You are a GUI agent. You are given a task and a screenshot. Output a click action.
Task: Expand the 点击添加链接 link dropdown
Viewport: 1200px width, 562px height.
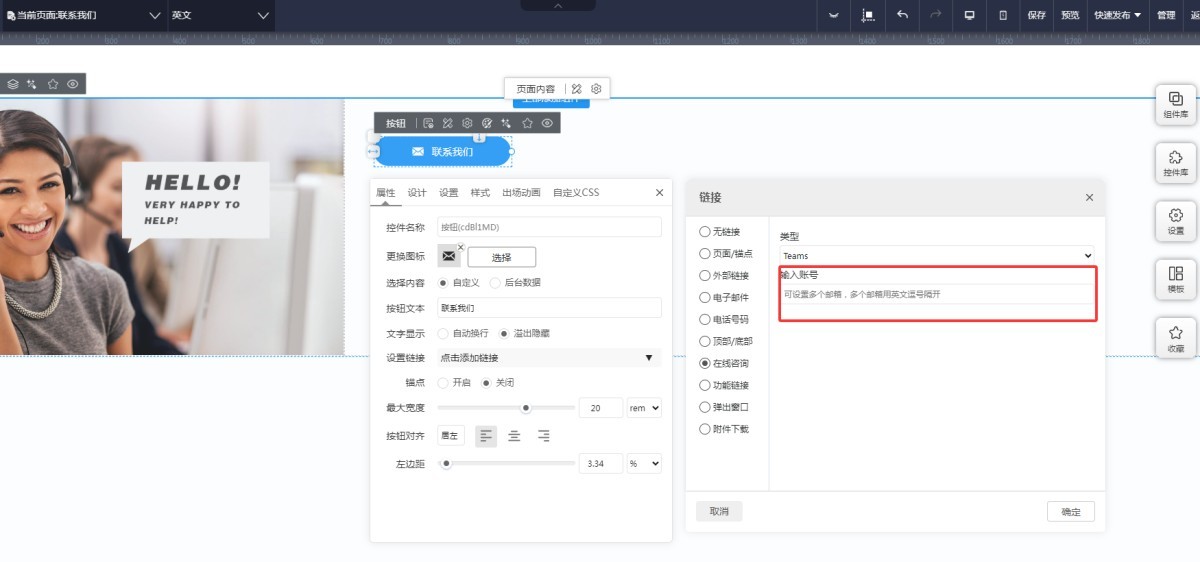click(548, 358)
